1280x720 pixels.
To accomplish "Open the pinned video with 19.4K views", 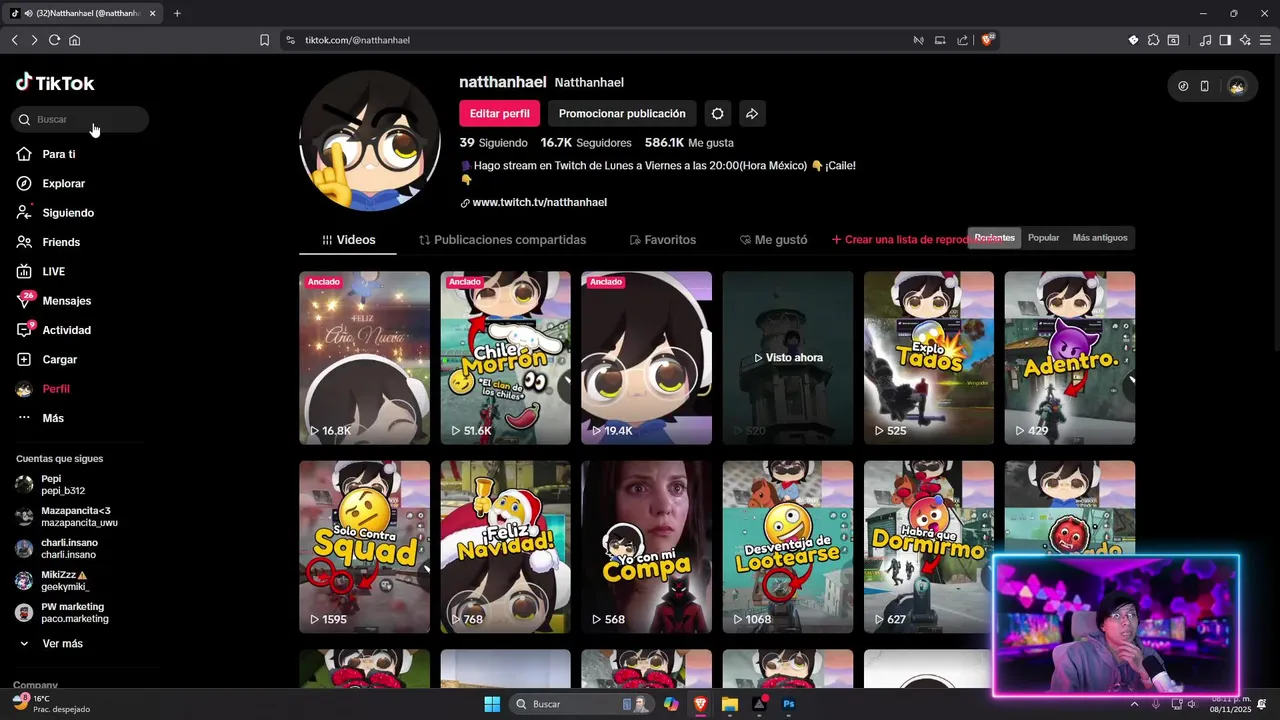I will pyautogui.click(x=646, y=358).
